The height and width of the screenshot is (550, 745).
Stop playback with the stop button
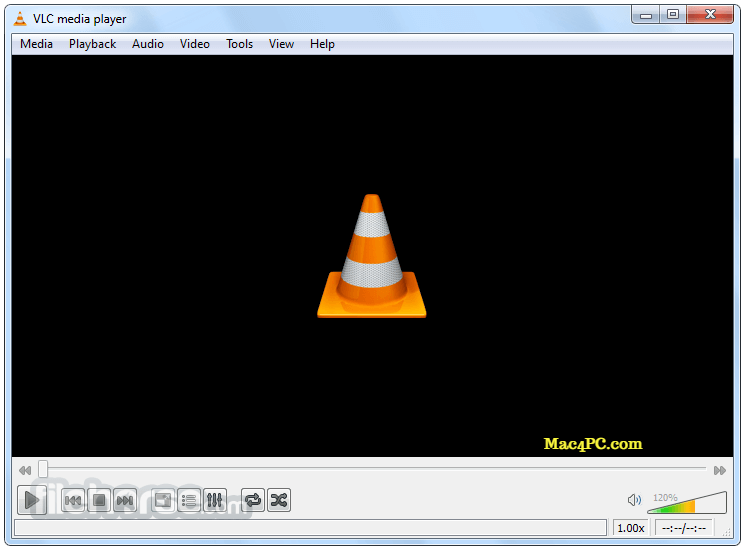click(99, 500)
